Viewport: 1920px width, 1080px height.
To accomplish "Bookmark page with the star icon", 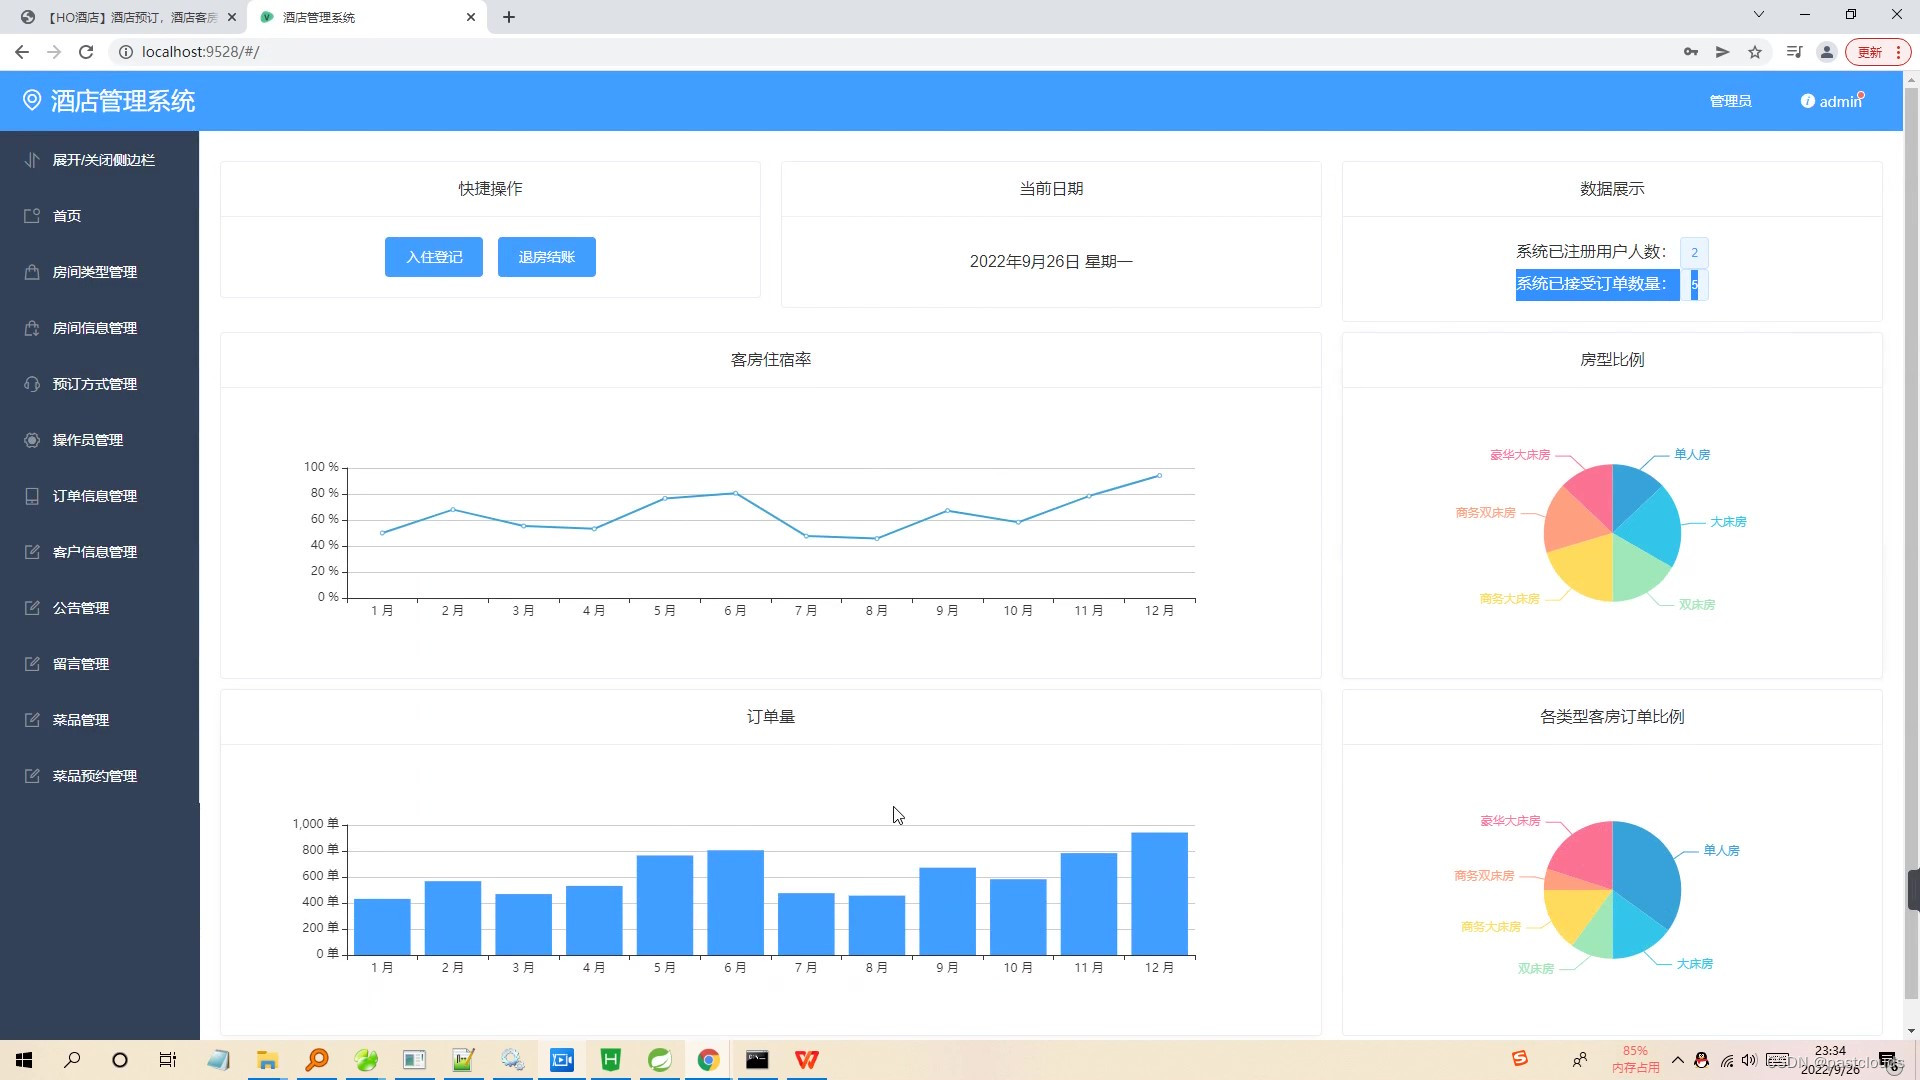I will coord(1755,52).
